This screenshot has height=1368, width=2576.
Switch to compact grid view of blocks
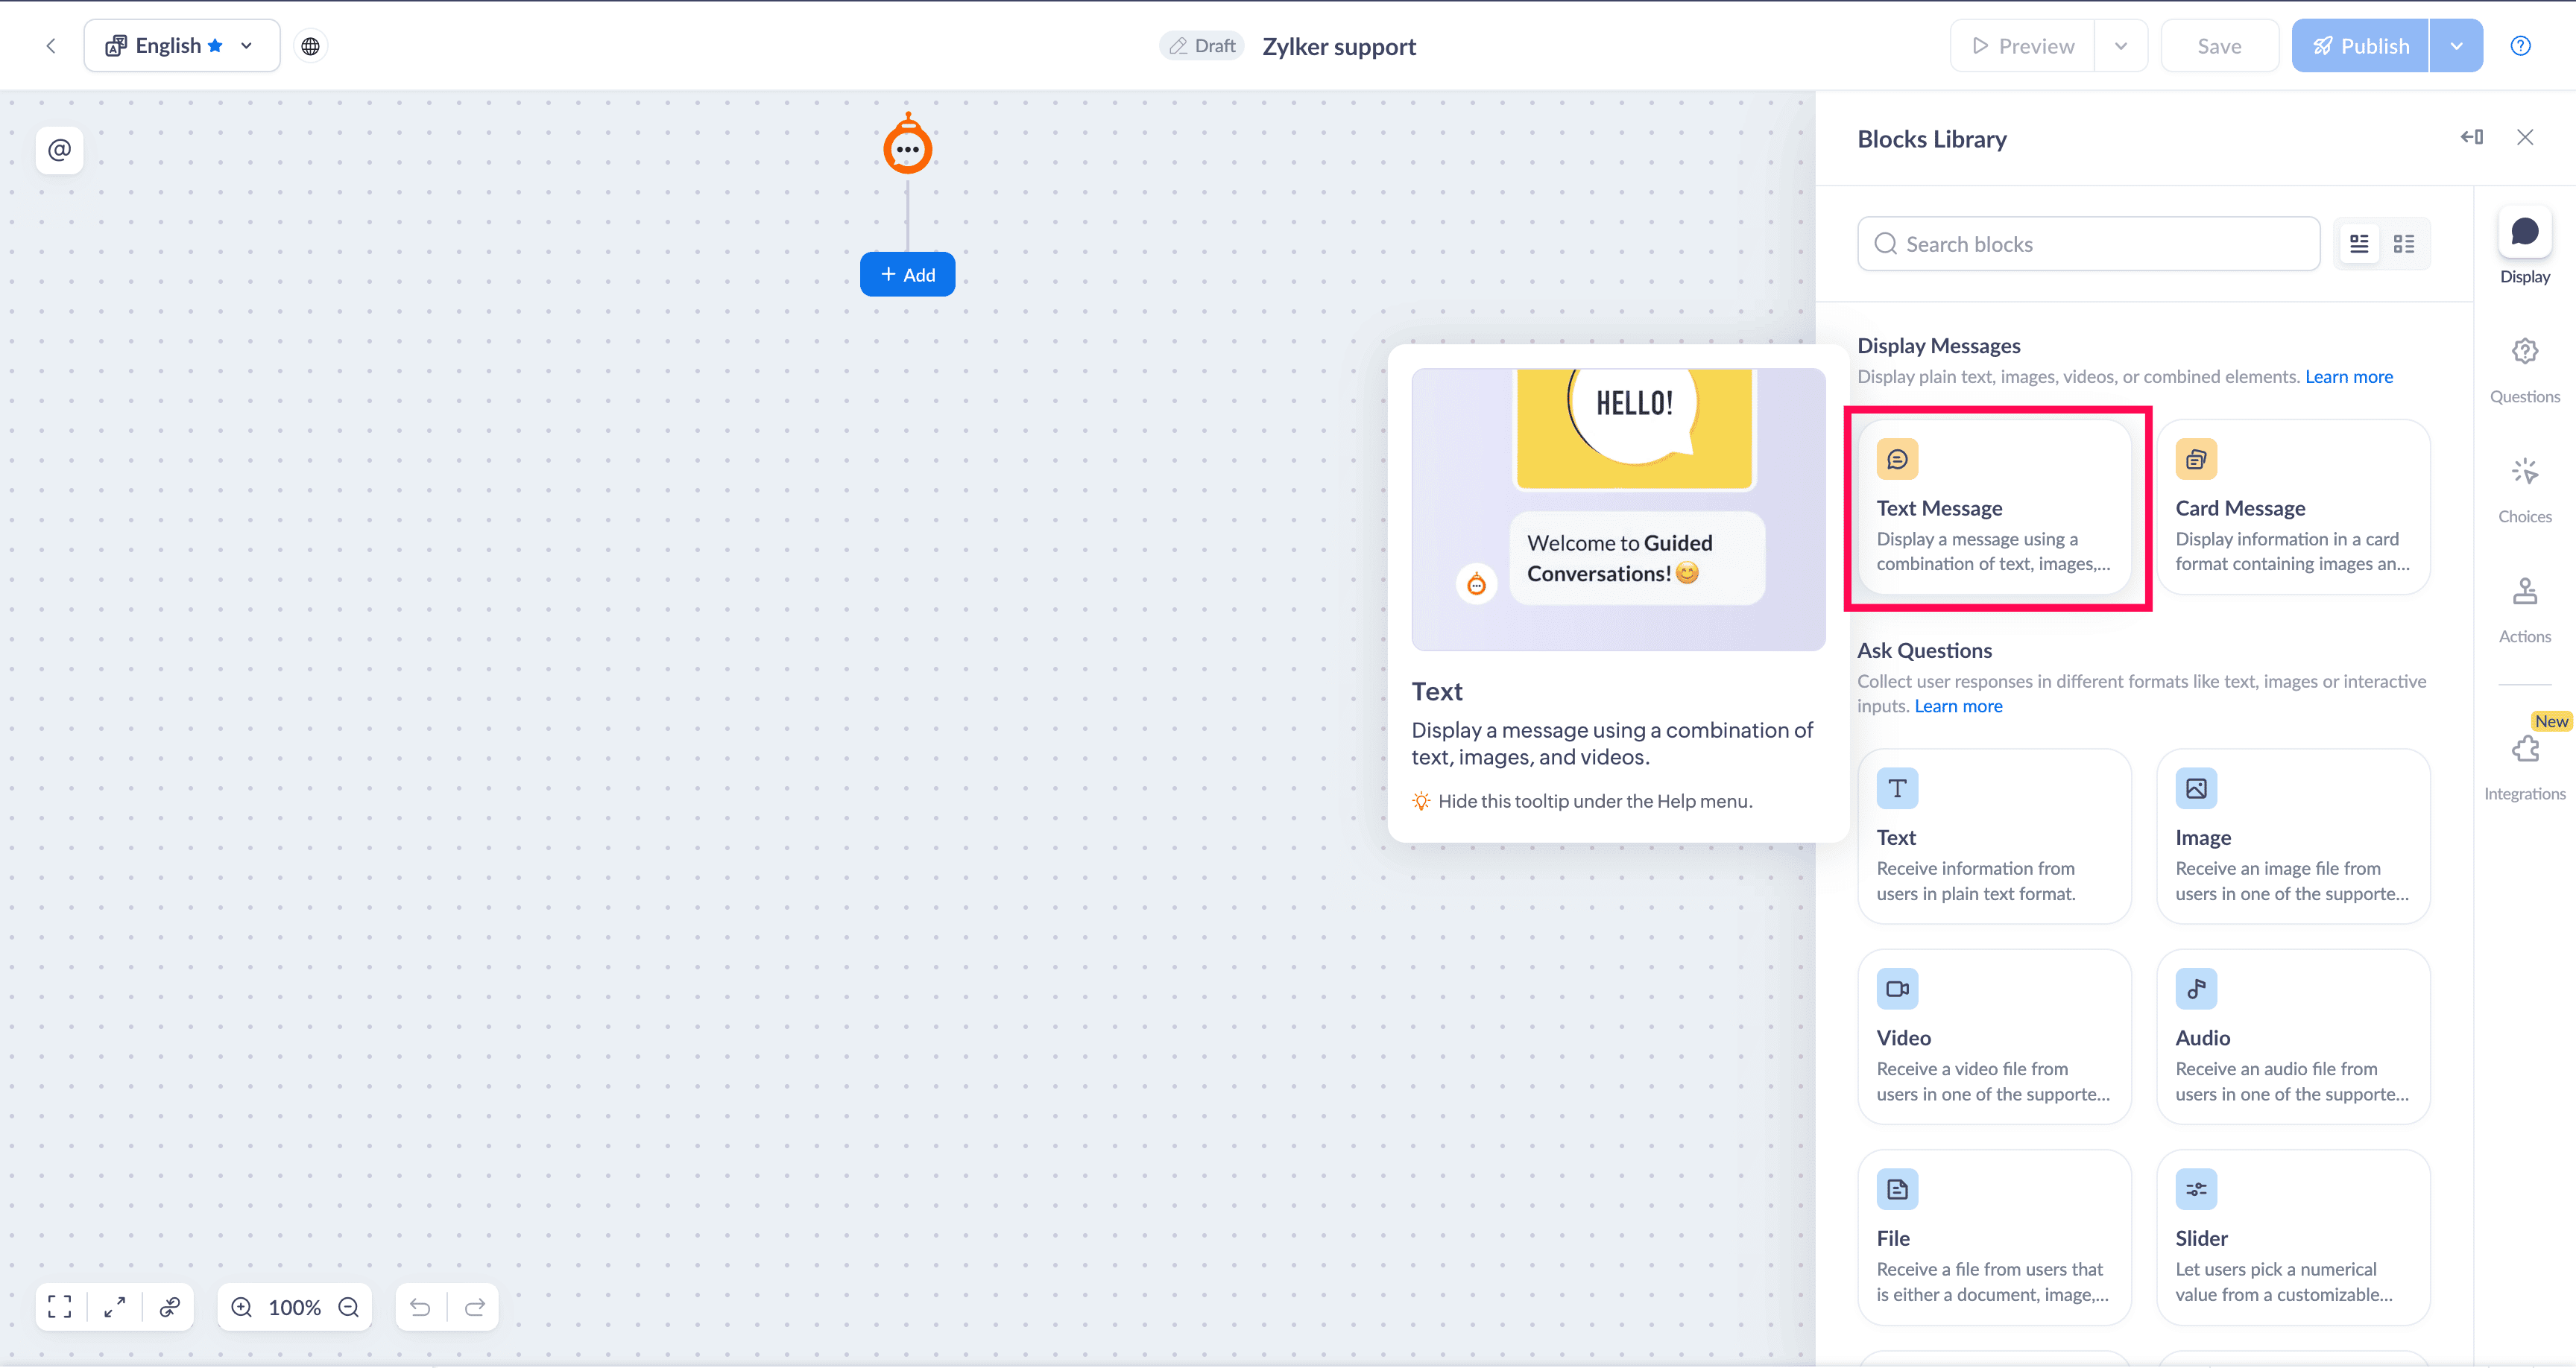click(2404, 244)
